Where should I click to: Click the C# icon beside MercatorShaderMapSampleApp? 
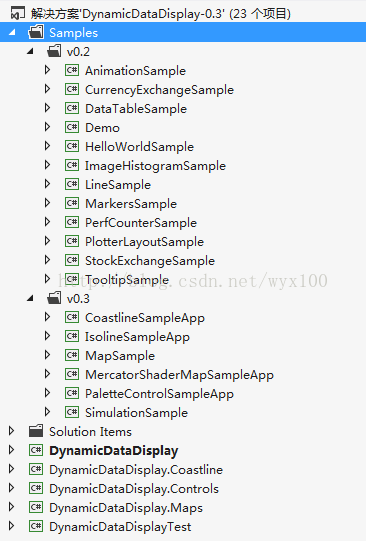[72, 374]
